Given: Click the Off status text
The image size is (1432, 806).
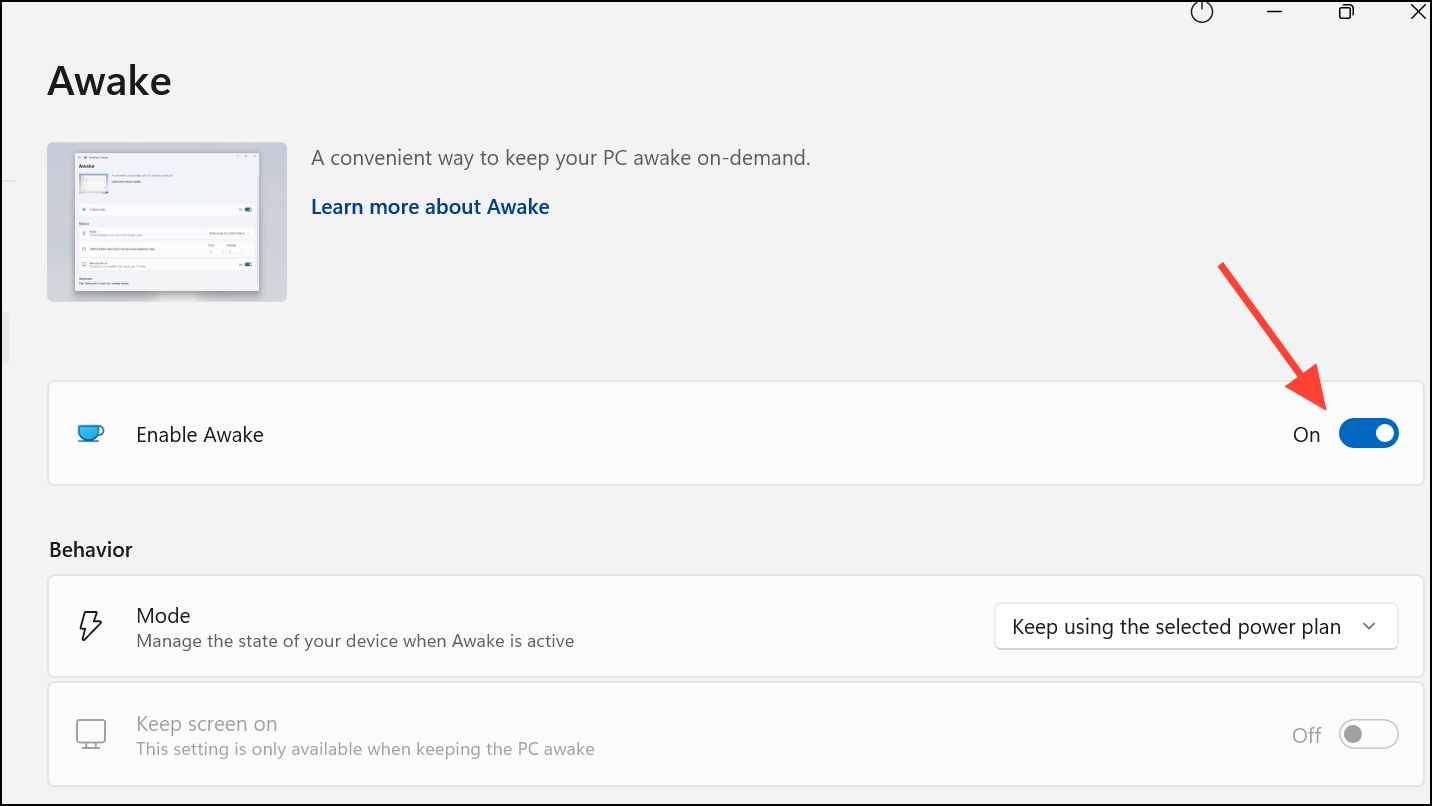Looking at the screenshot, I should tap(1307, 735).
